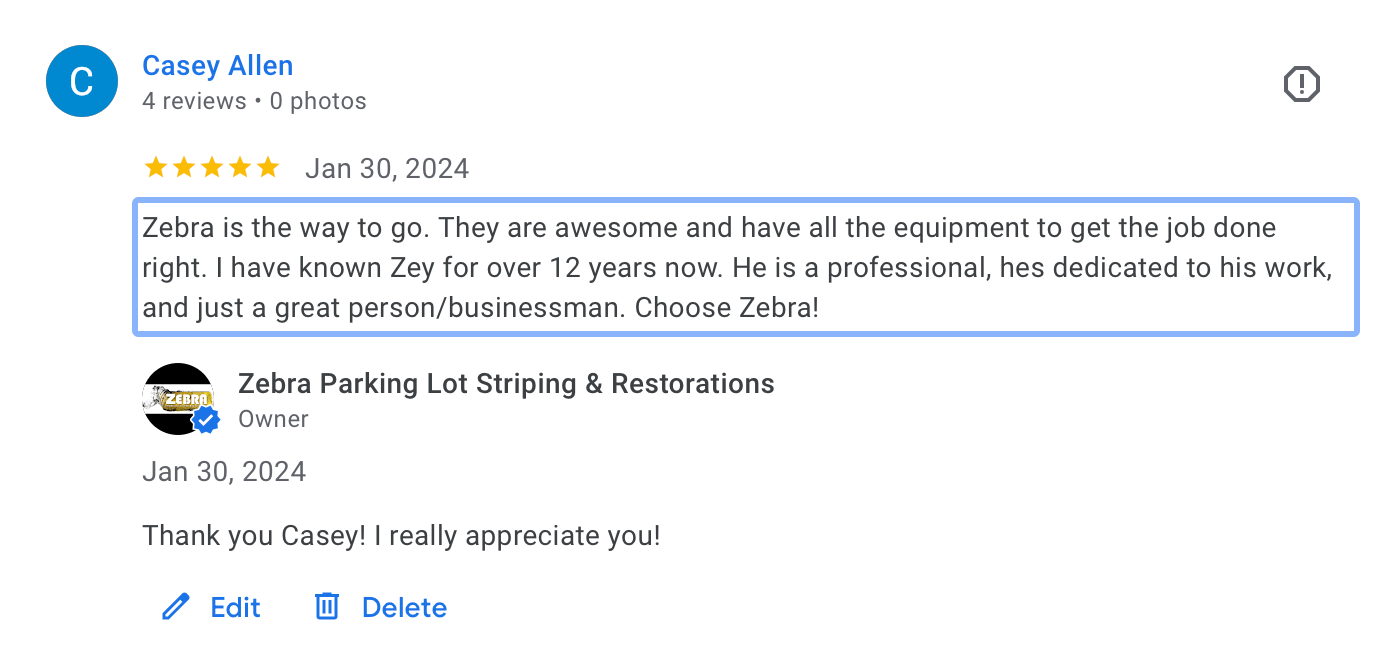Click the "4 reviews • 0 photos" text
The height and width of the screenshot is (664, 1390).
pos(254,101)
